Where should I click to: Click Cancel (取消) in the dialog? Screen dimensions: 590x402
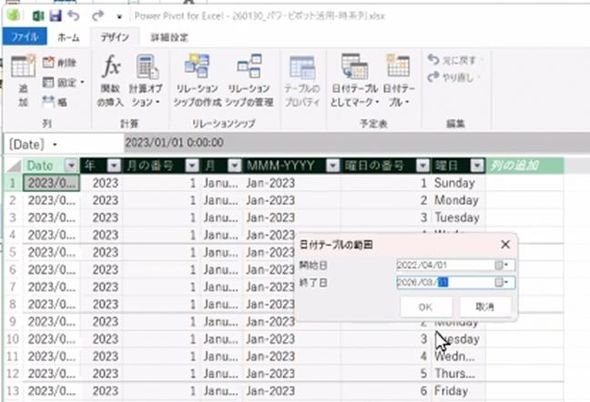click(485, 307)
